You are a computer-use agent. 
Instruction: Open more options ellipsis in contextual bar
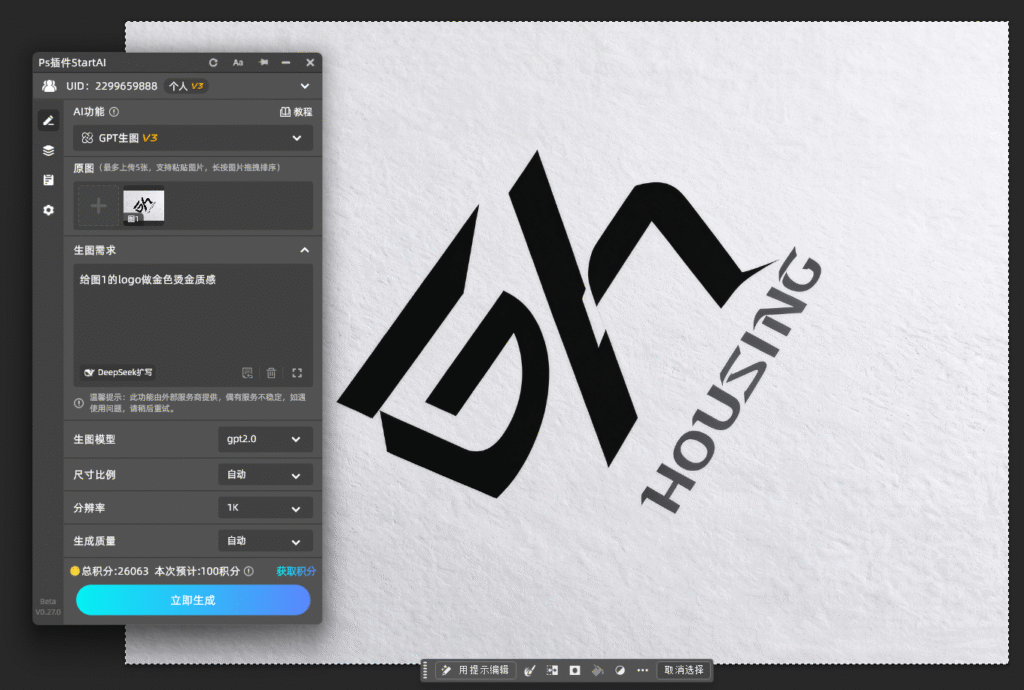[x=643, y=670]
